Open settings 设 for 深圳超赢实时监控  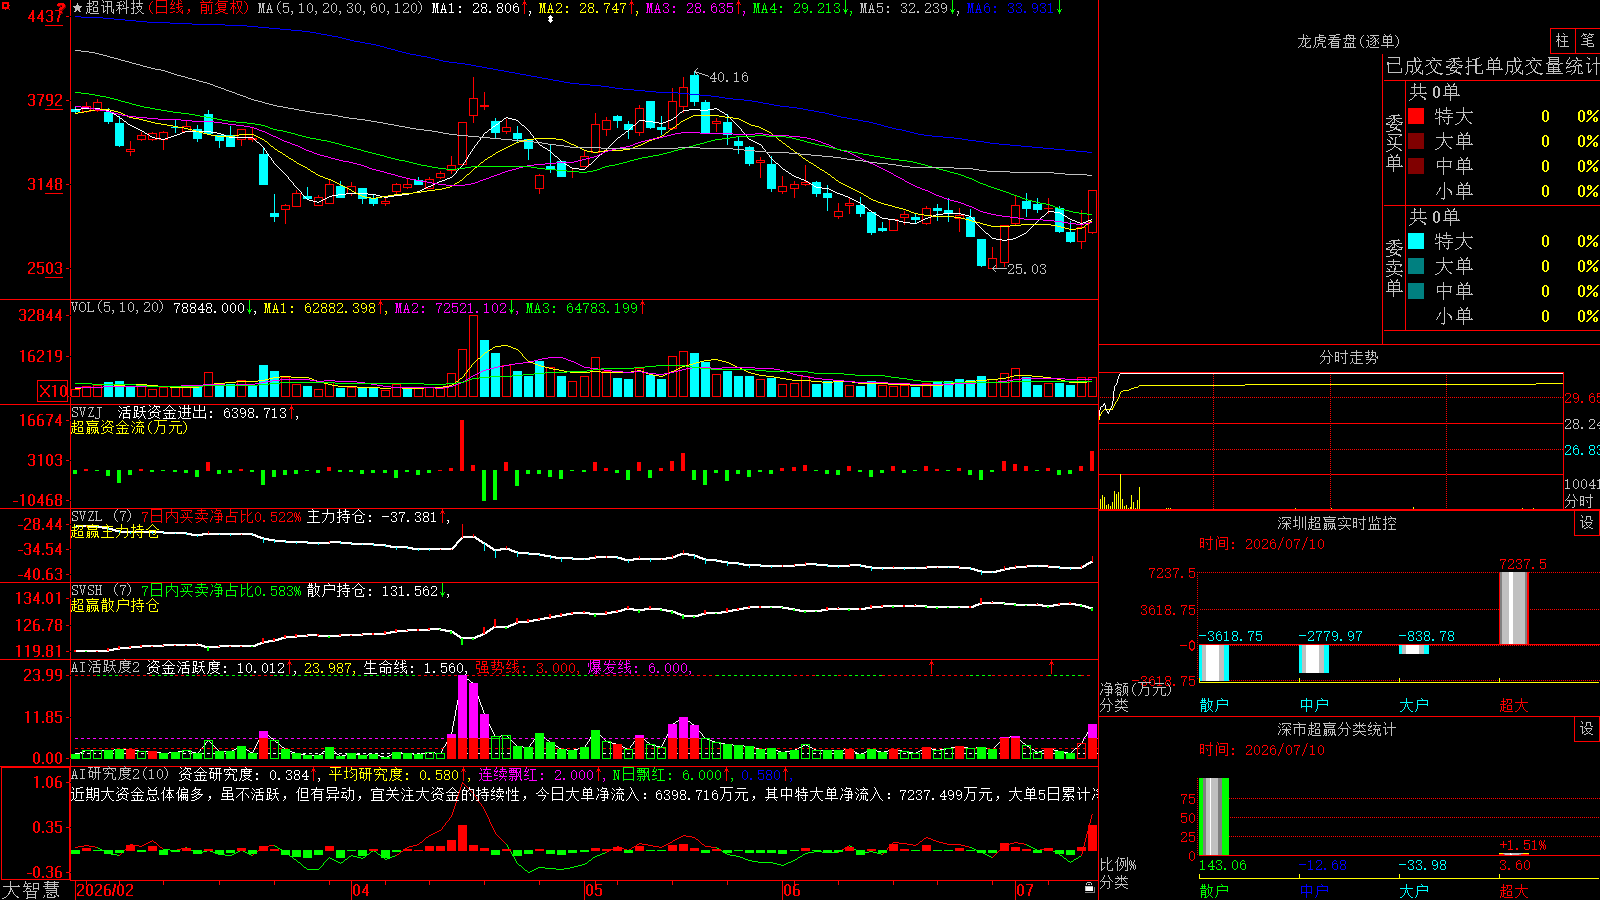[x=1587, y=523]
